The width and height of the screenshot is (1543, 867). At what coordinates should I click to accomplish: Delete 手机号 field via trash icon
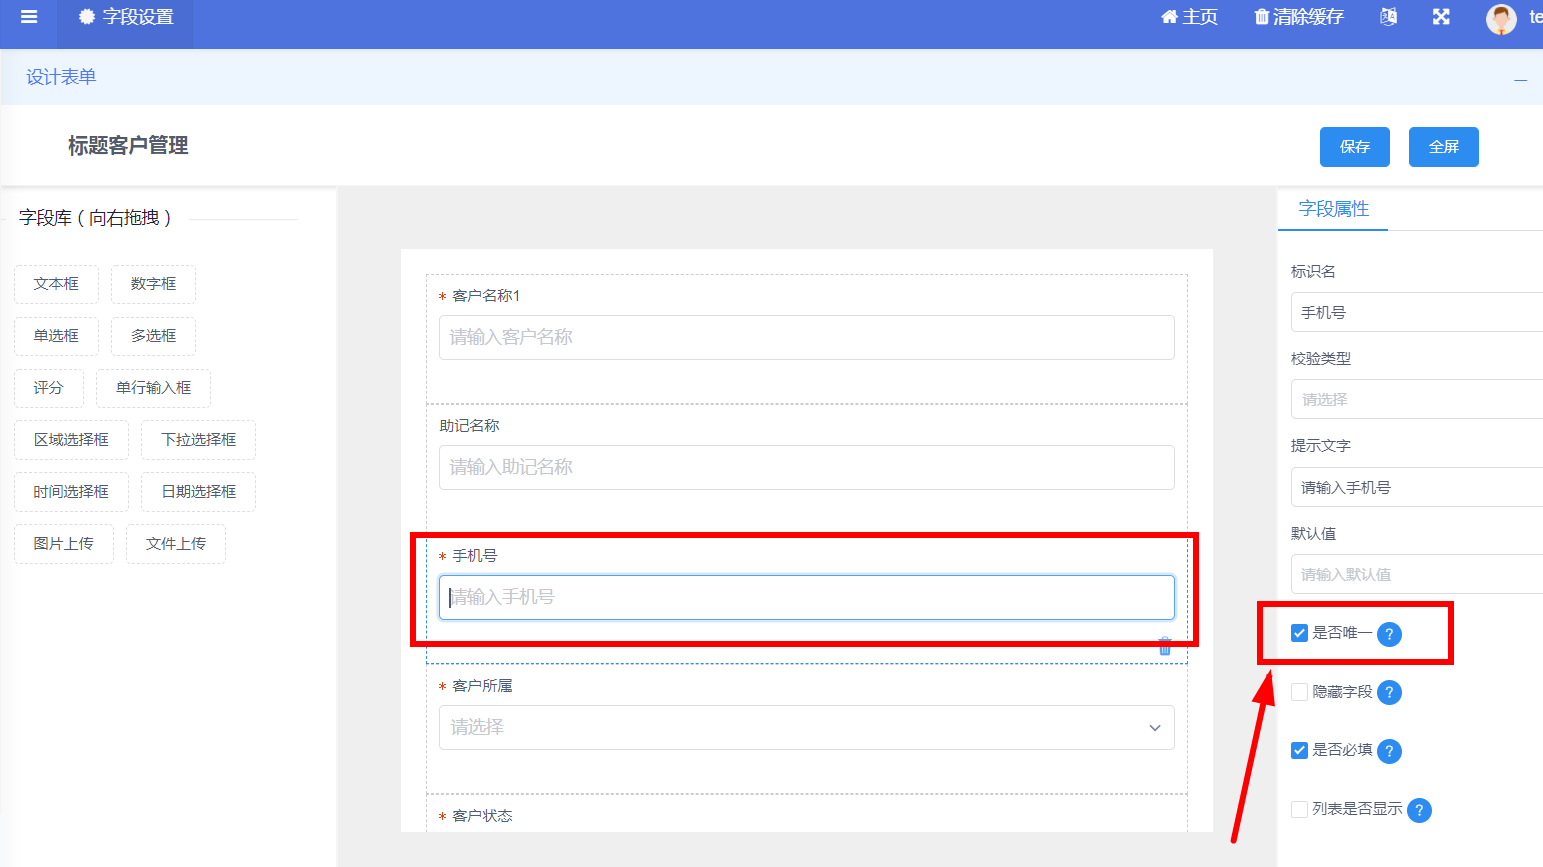pos(1164,647)
